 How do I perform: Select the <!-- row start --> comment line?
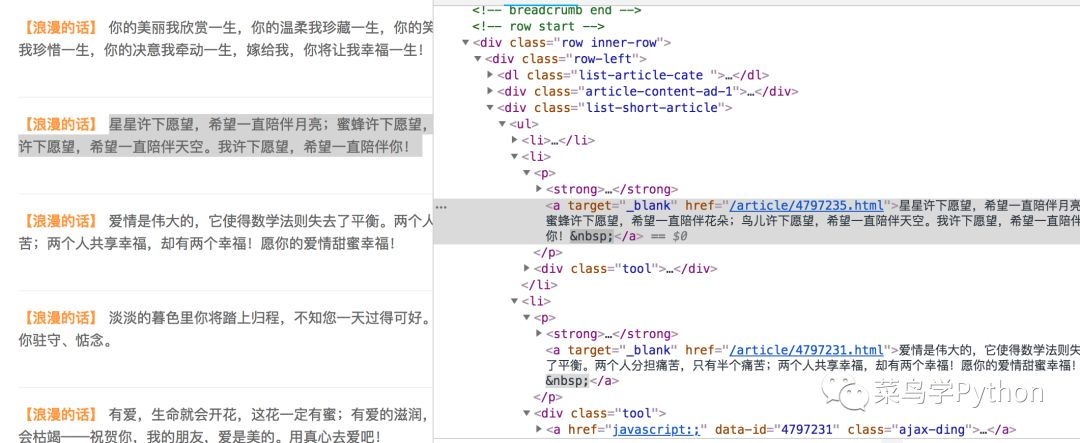539,26
